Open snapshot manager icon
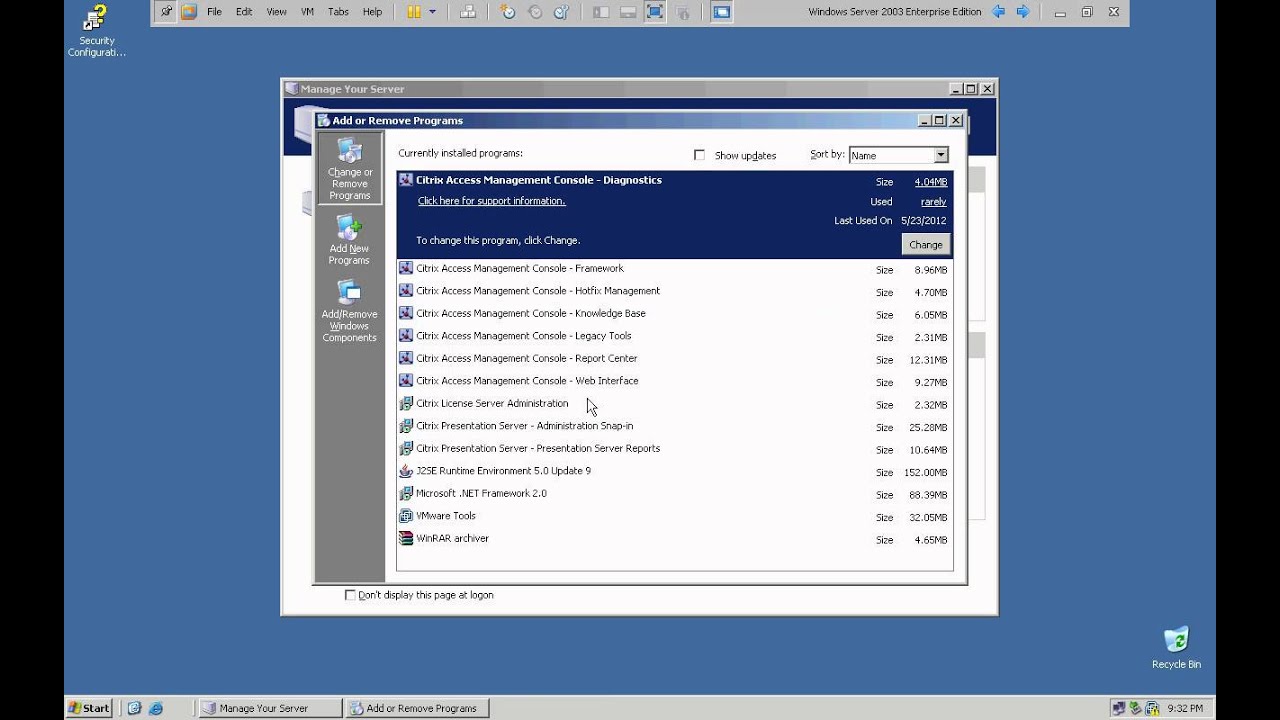 (x=561, y=12)
